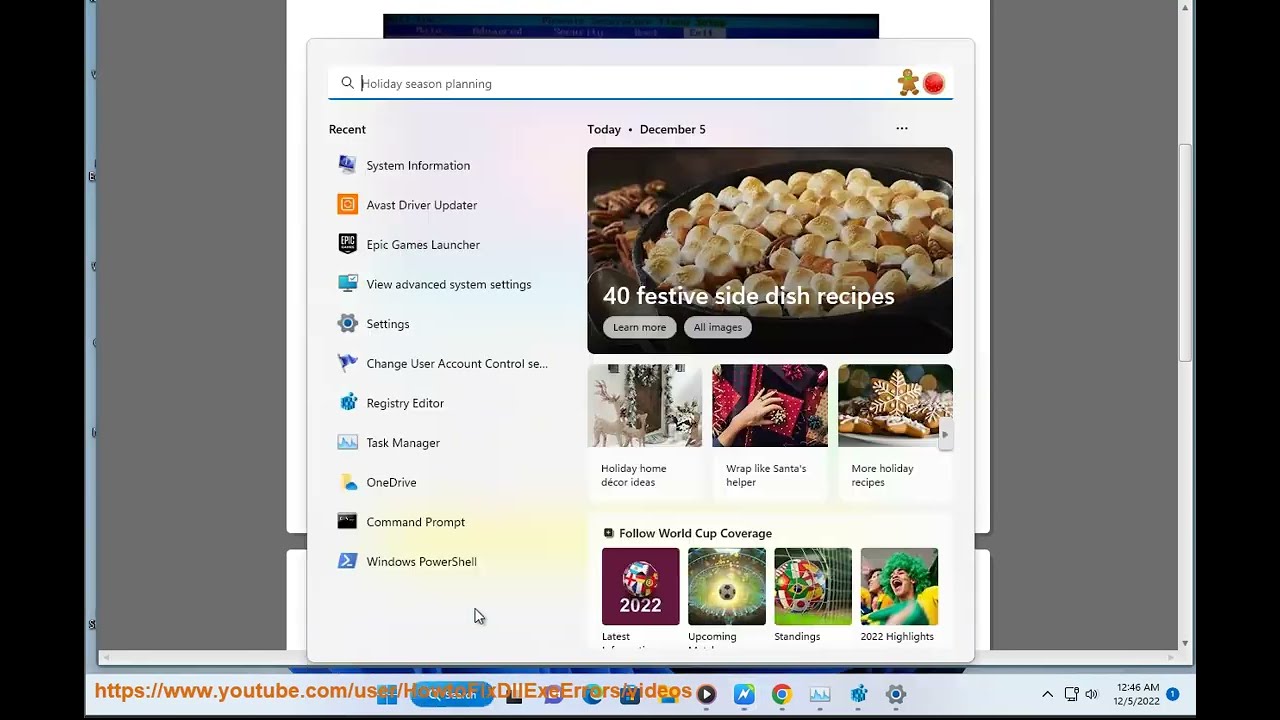Click vertical scrollbar of the background window
This screenshot has width=1280, height=720.
coord(1185,253)
